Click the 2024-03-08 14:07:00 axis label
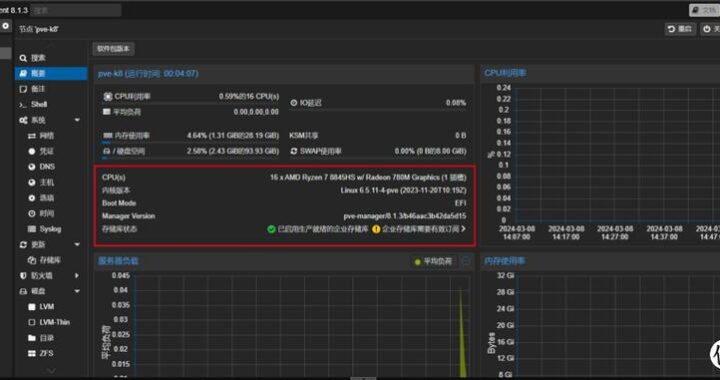Viewport: 720px width, 380px height. point(517,233)
